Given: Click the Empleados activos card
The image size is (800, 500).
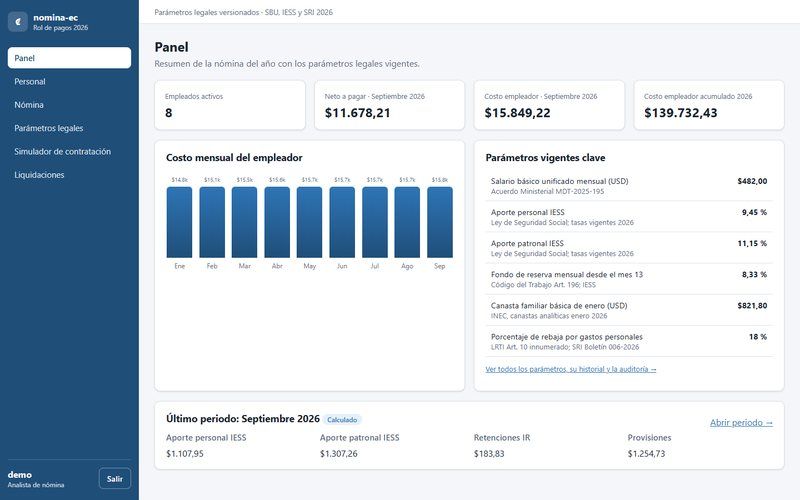Looking at the screenshot, I should (x=230, y=105).
